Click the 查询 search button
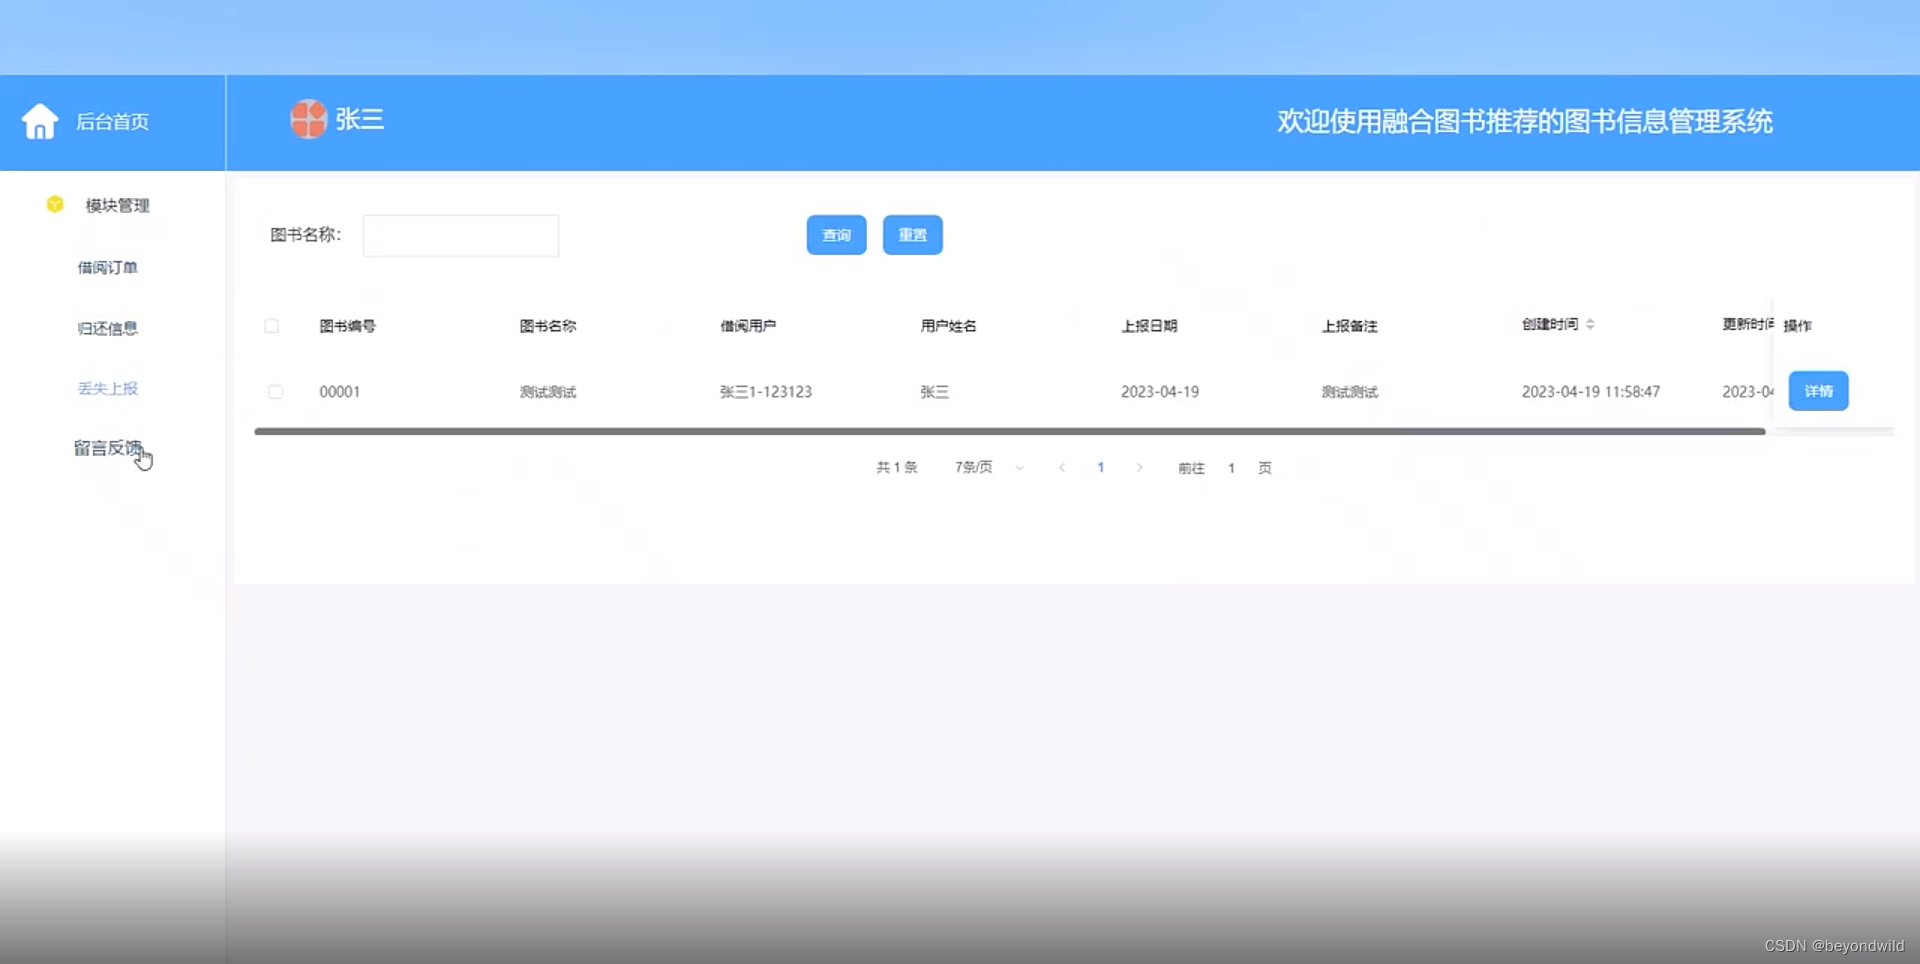The image size is (1920, 964). pyautogui.click(x=836, y=235)
